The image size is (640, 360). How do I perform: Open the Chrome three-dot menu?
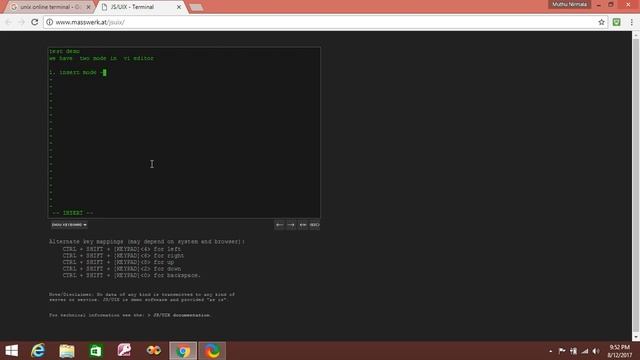(631, 22)
